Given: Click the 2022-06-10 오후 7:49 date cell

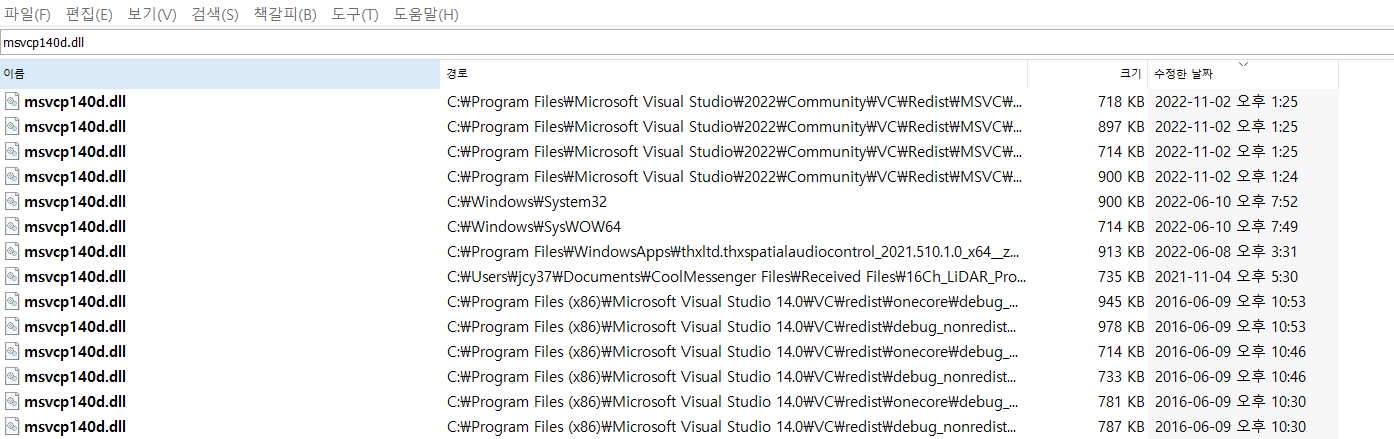Looking at the screenshot, I should point(1226,226).
